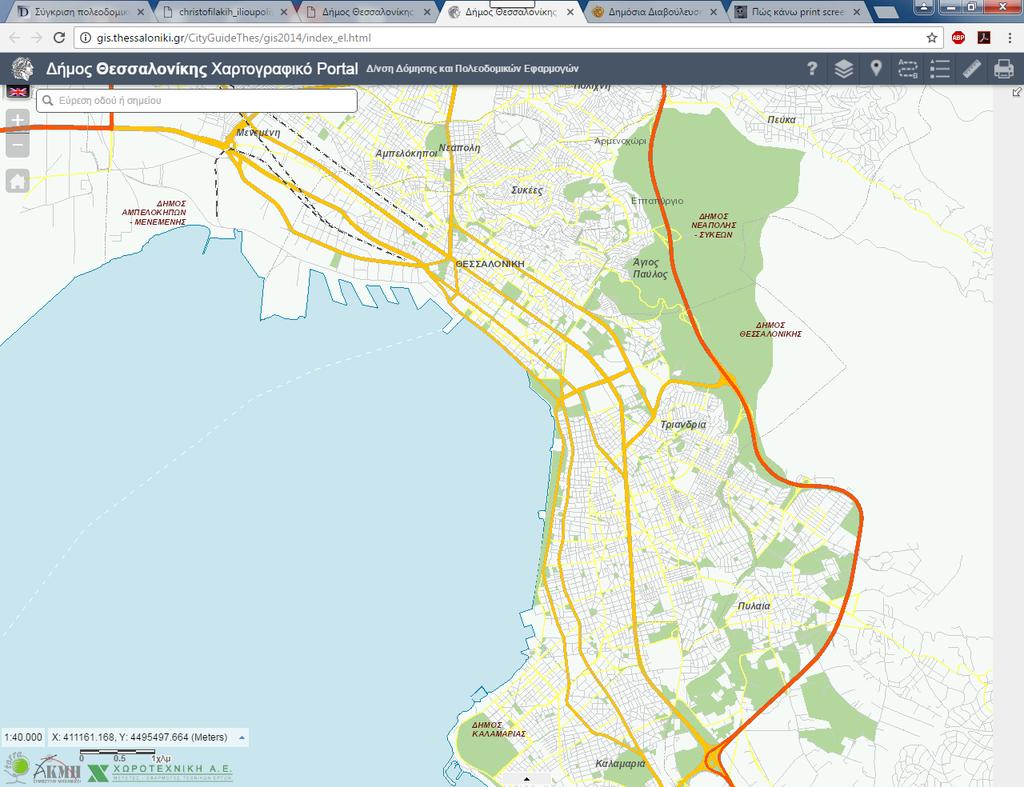
Task: Click the Τριανδρία label on the map
Action: (x=683, y=425)
